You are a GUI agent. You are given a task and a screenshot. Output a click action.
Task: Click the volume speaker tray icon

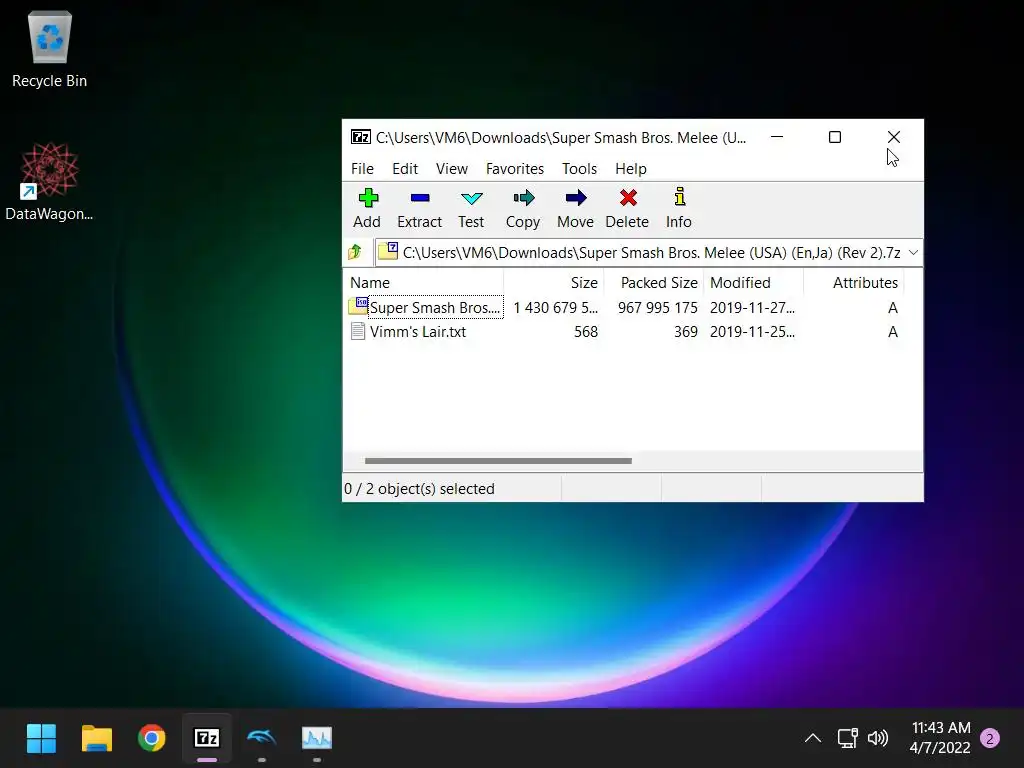point(878,738)
